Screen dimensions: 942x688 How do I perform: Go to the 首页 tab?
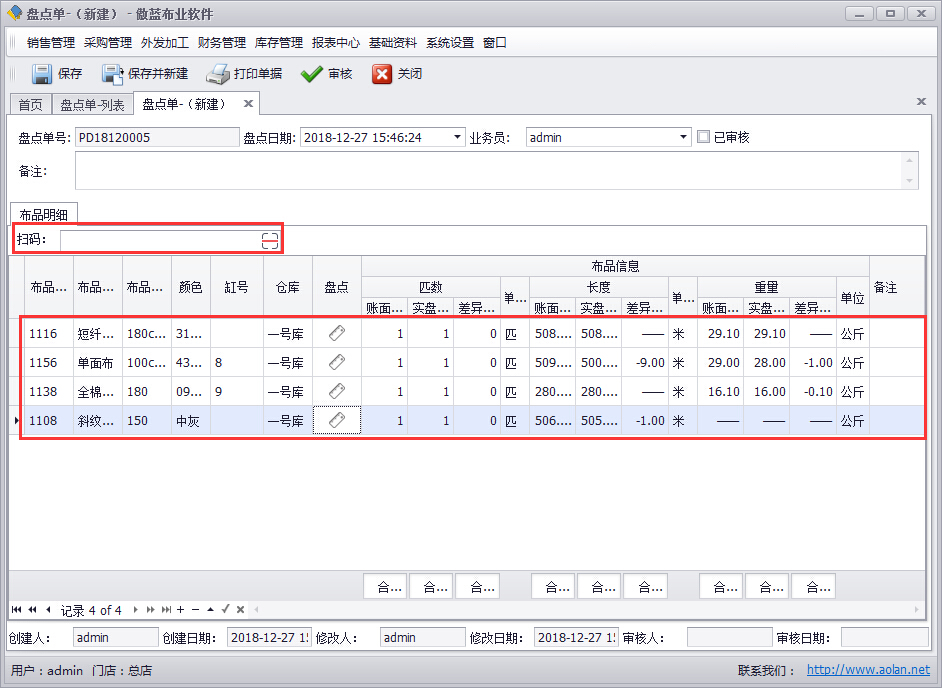point(30,105)
